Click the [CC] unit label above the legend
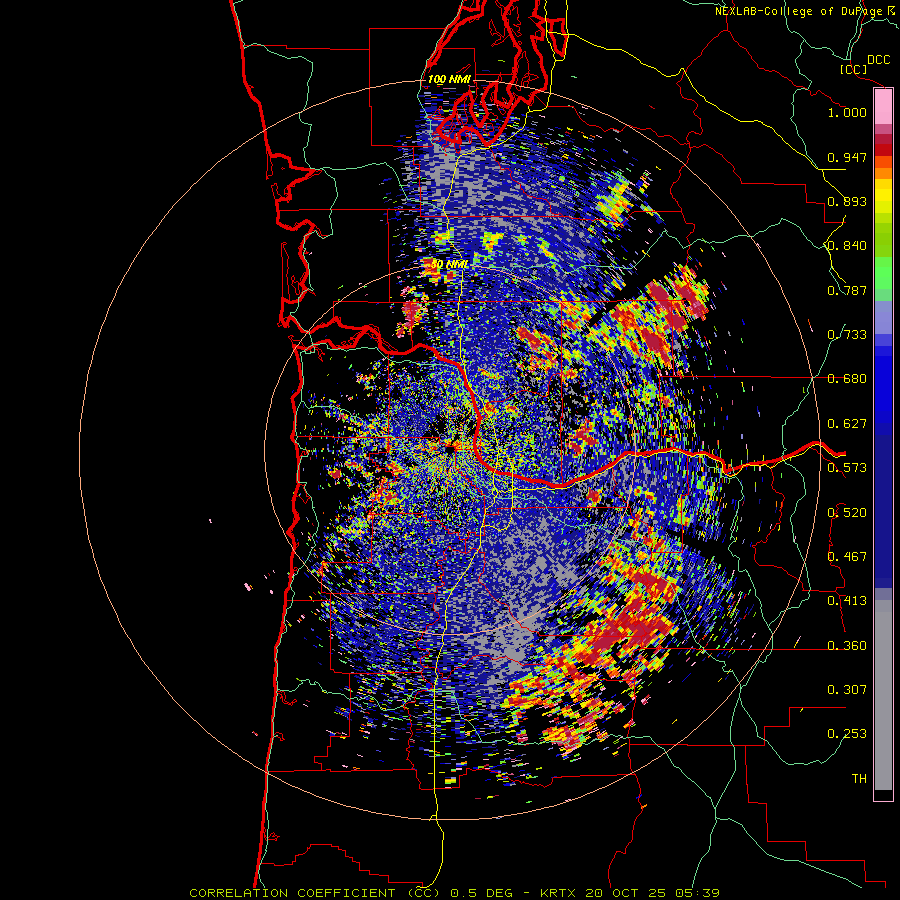The width and height of the screenshot is (900, 900). [854, 69]
